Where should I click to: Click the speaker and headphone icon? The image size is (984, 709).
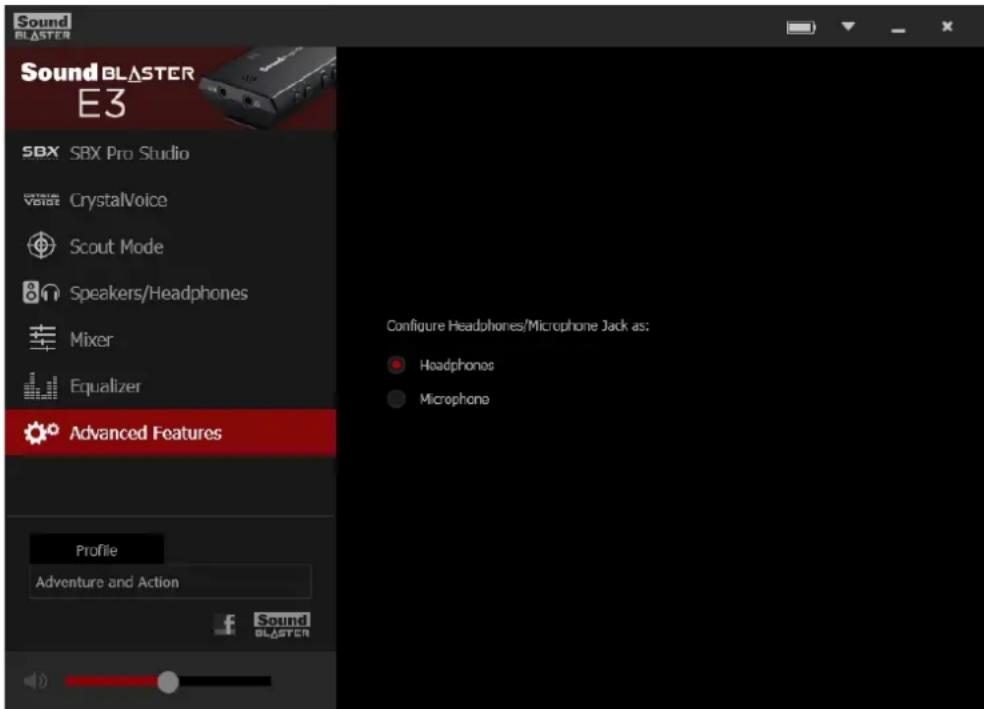click(41, 292)
